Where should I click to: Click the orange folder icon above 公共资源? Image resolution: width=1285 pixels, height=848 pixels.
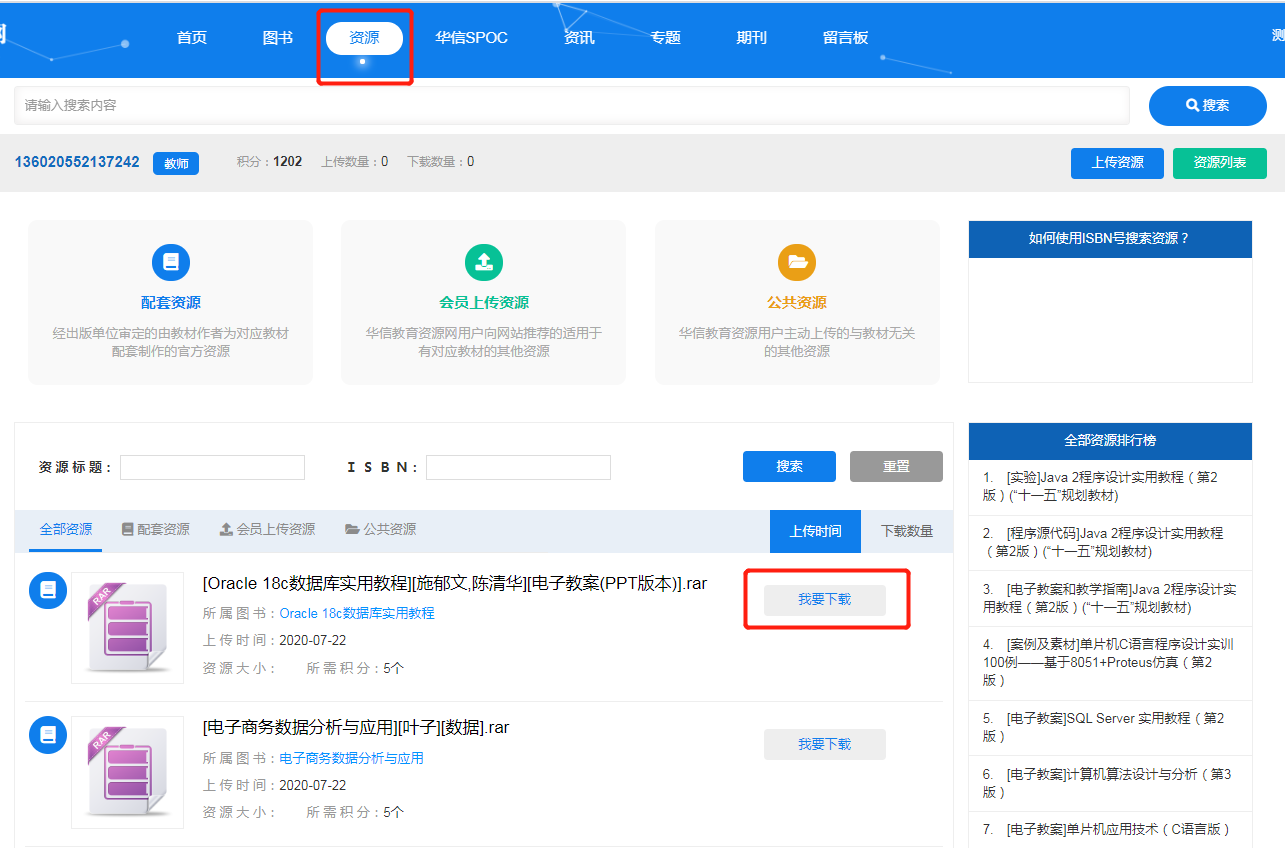click(797, 262)
